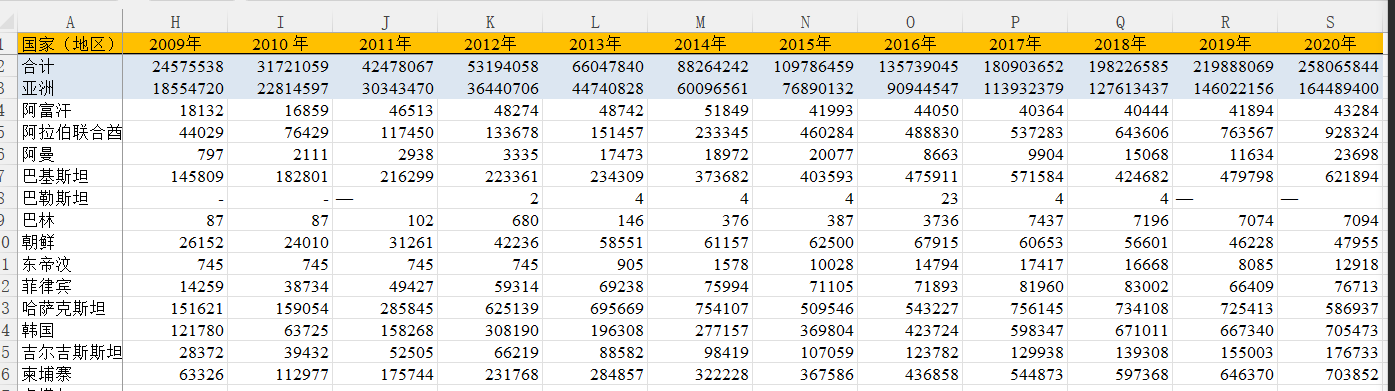The width and height of the screenshot is (1395, 391).
Task: Click cell with value 460284
Action: point(805,132)
